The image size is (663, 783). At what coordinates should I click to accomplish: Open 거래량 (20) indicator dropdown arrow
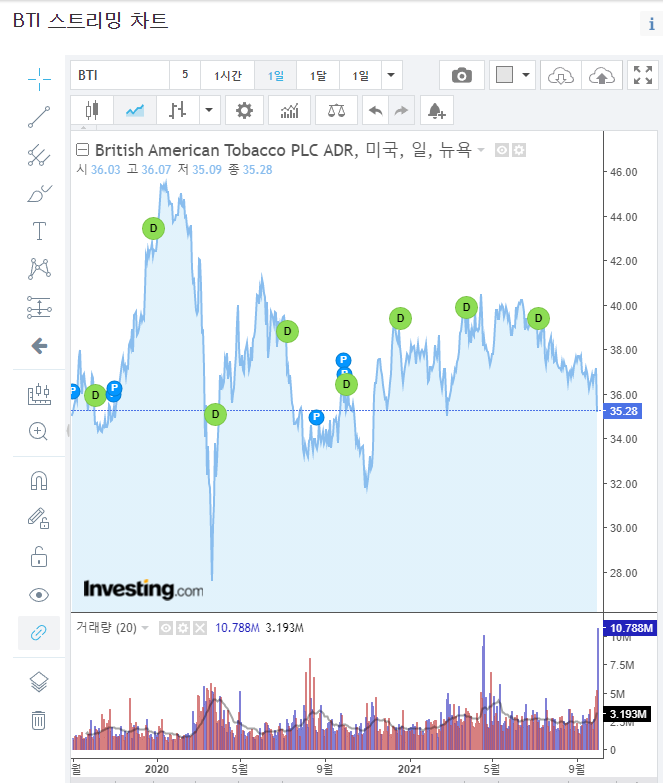(145, 628)
